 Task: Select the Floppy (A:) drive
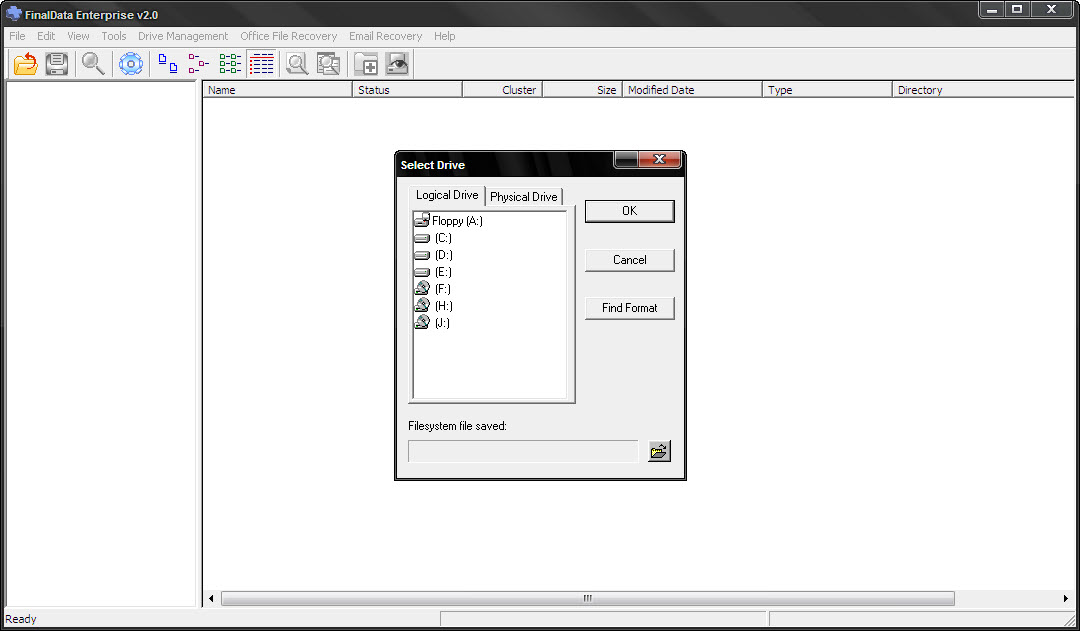coord(448,220)
